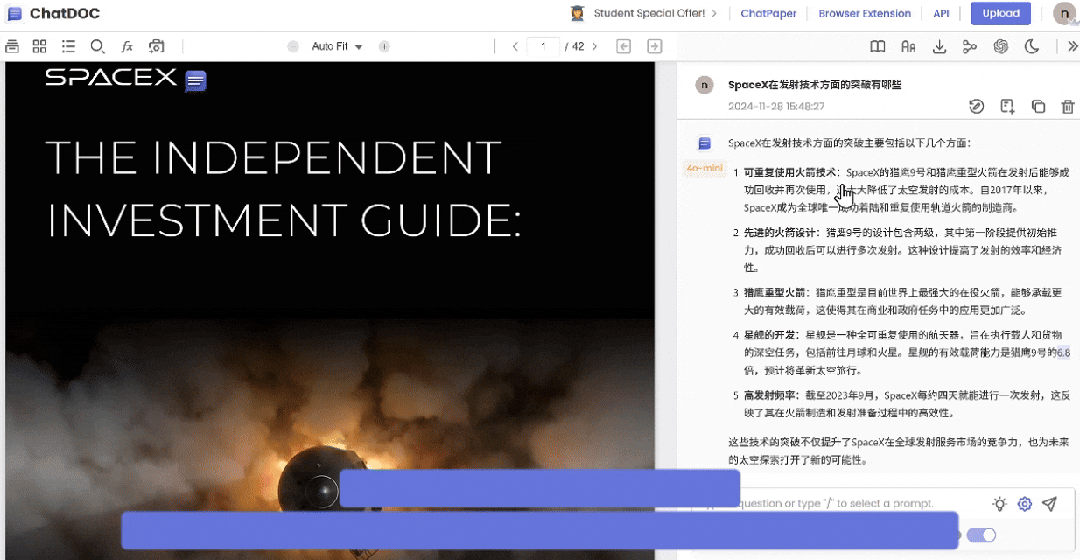This screenshot has width=1080, height=560.
Task: Toggle dark mode with moon icon
Action: click(x=1032, y=46)
